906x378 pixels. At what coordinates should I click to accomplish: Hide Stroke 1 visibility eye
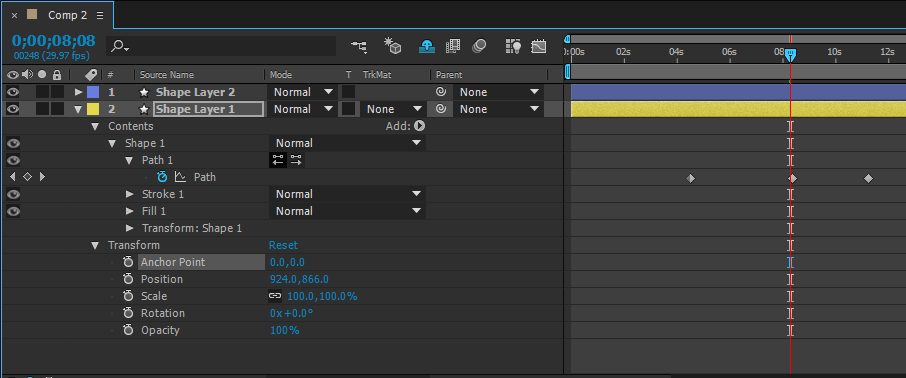[13, 194]
